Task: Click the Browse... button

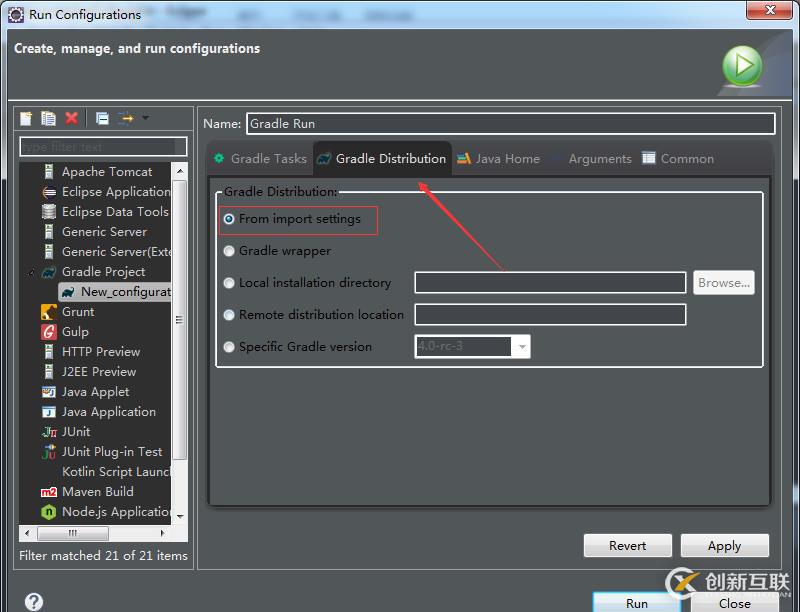Action: coord(723,283)
